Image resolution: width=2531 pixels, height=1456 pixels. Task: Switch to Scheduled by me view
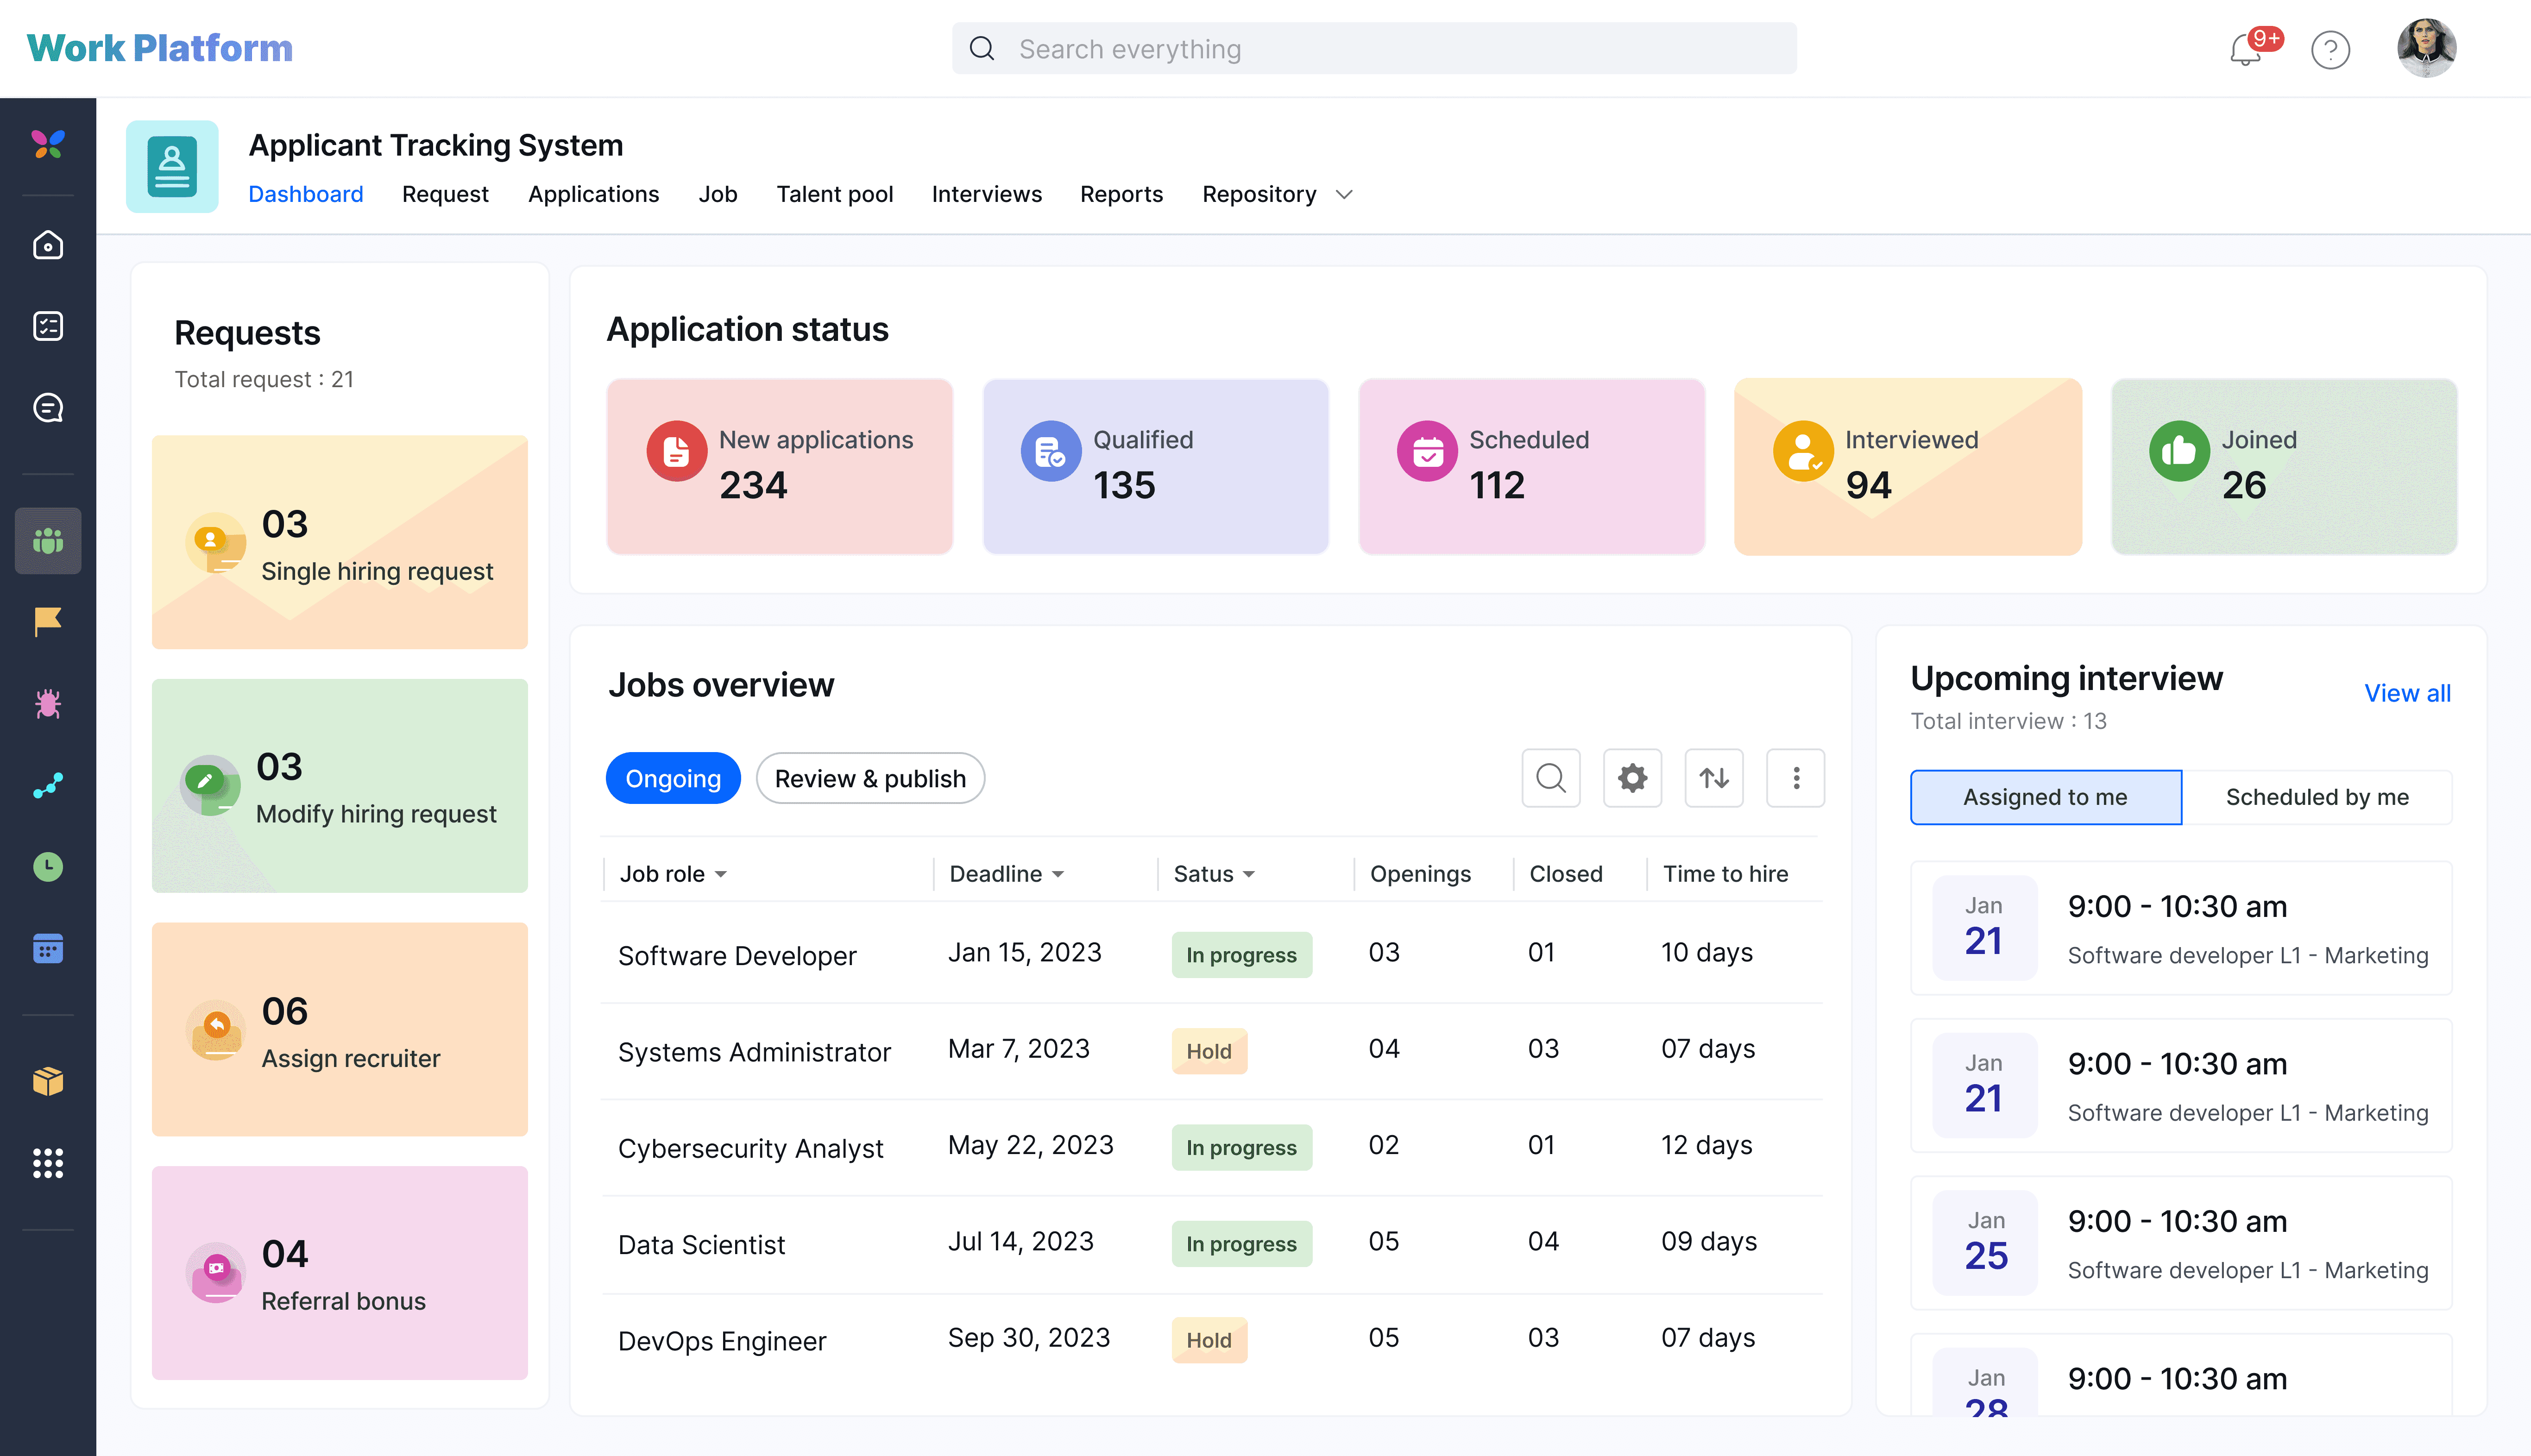(2318, 797)
